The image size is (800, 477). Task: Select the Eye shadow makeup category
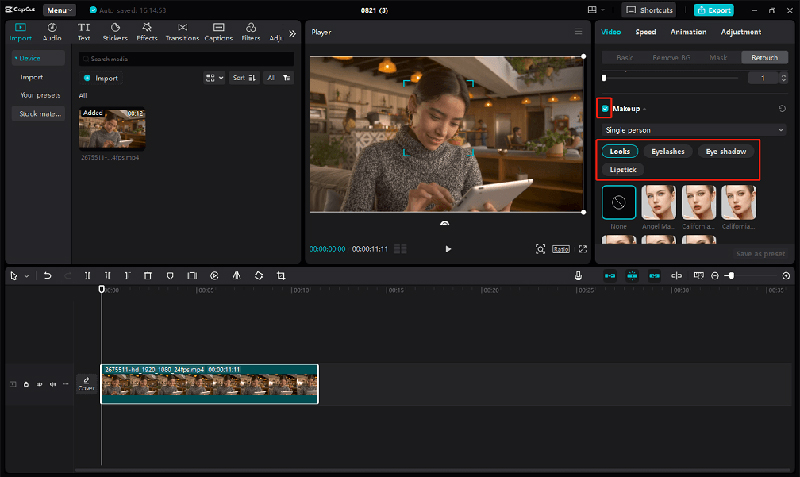725,151
